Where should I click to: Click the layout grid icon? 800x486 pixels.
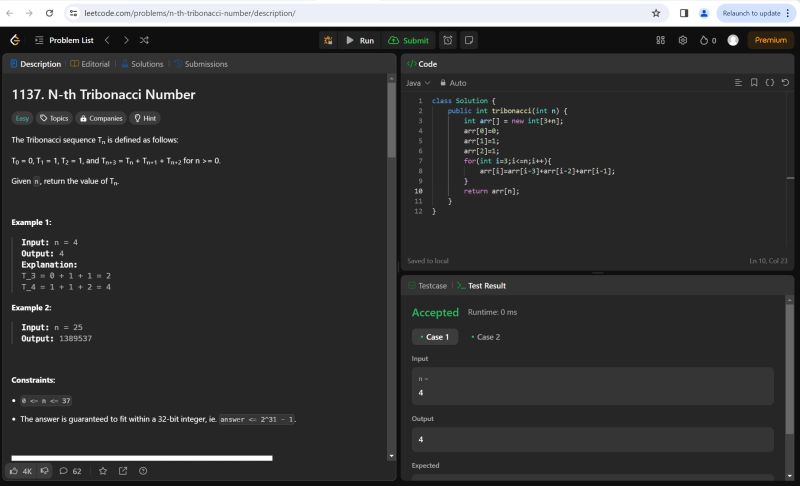coord(660,40)
